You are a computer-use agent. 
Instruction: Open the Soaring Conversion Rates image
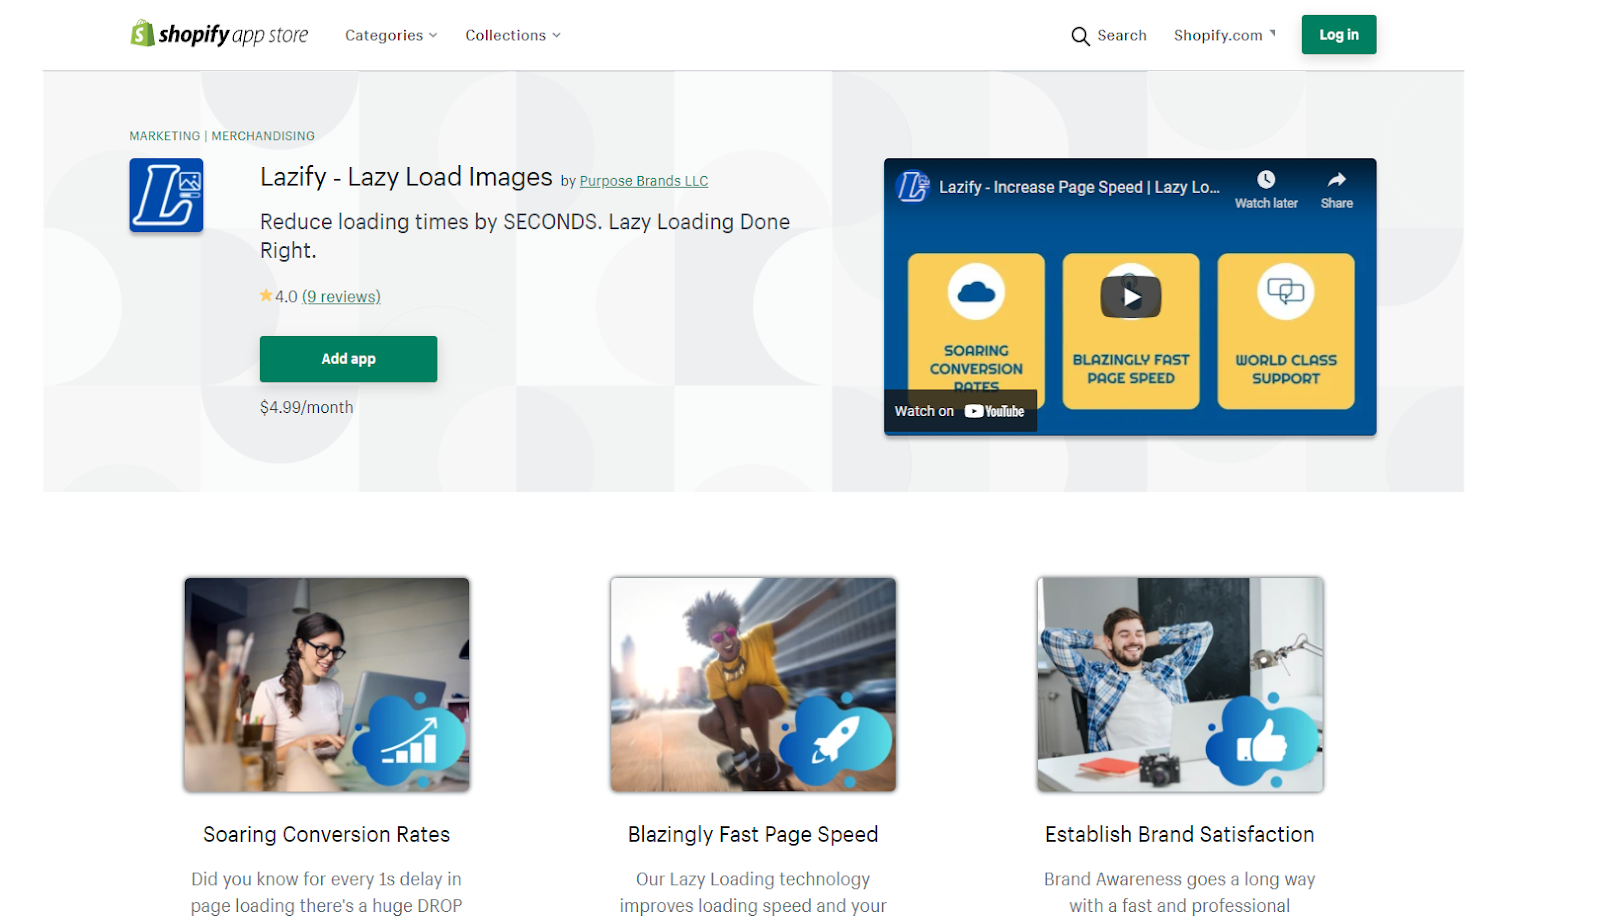pyautogui.click(x=327, y=685)
